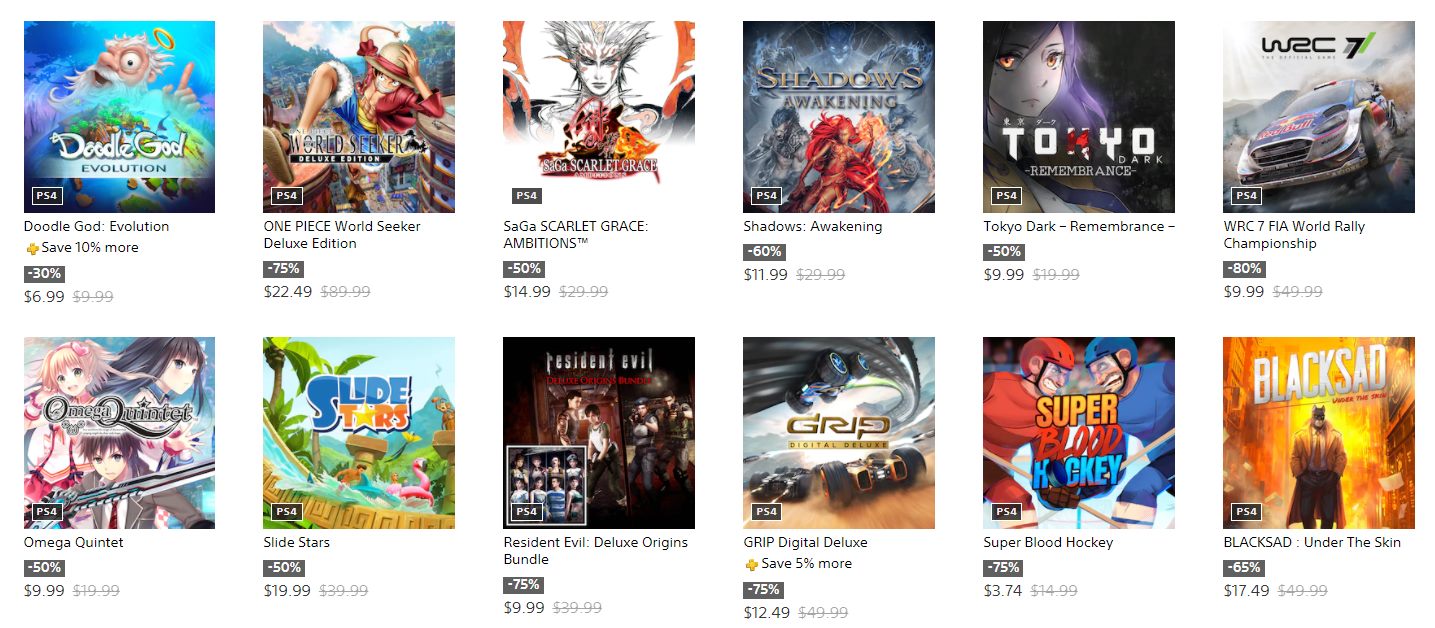Click the PS4 badge on Omega Quintet cover
The height and width of the screenshot is (628, 1435).
(x=46, y=511)
